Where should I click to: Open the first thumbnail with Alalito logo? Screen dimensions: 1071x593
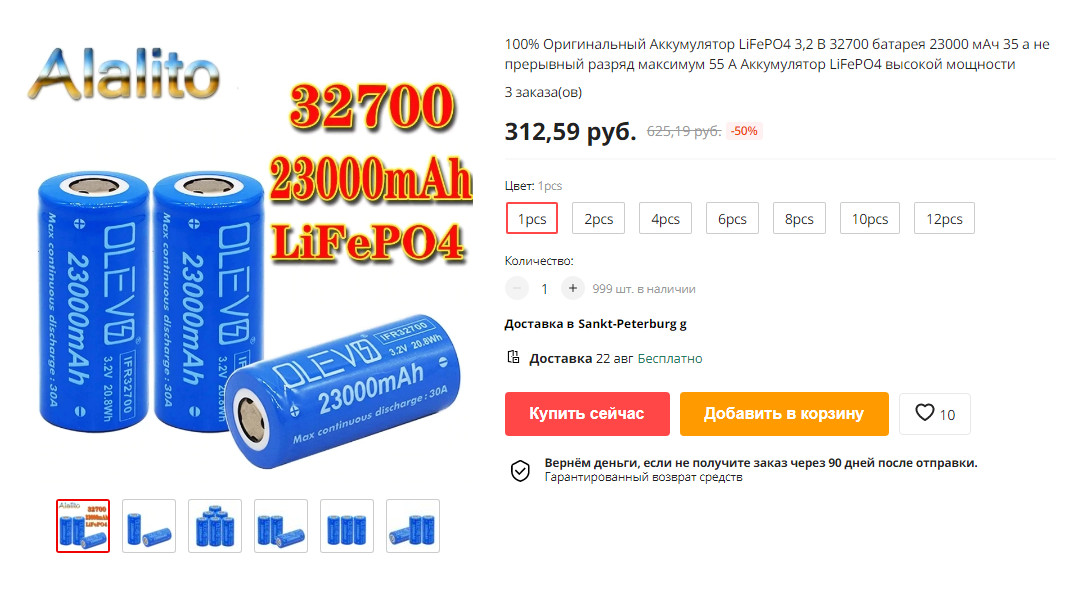pyautogui.click(x=83, y=525)
